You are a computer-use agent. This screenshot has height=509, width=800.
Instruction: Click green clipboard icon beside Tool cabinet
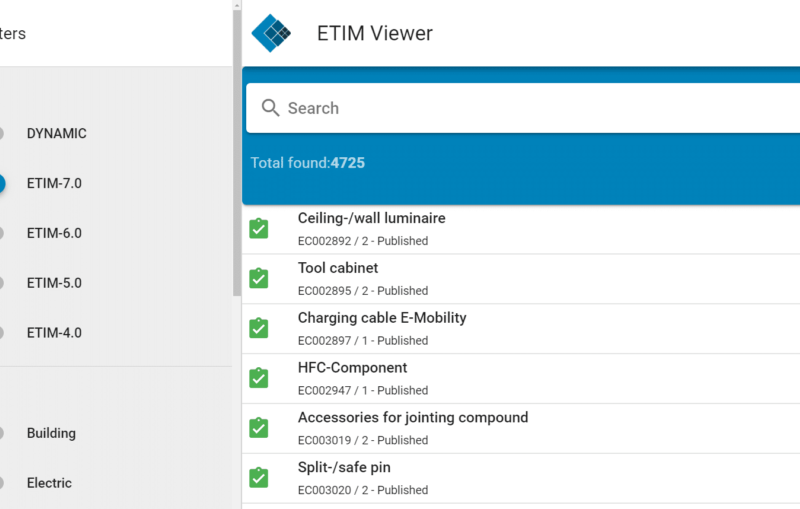(259, 279)
